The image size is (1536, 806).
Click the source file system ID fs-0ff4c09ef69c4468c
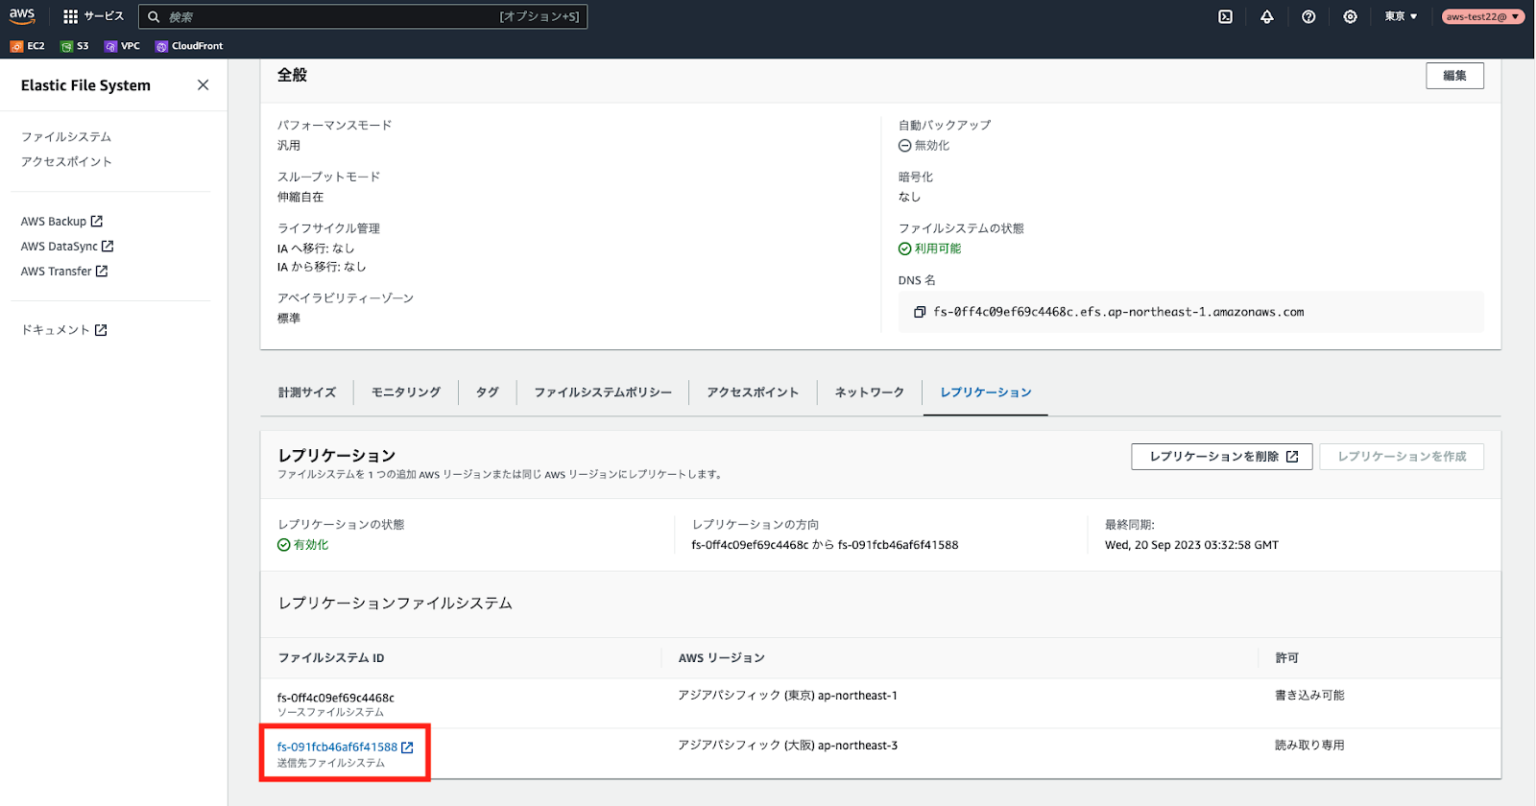[336, 698]
